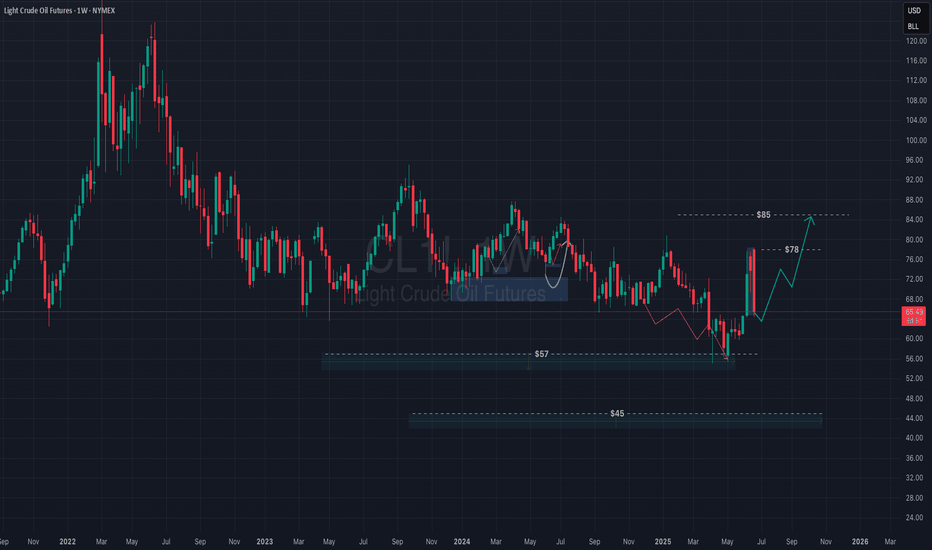The width and height of the screenshot is (932, 550).
Task: Click the 120.00 price axis label
Action: point(916,41)
